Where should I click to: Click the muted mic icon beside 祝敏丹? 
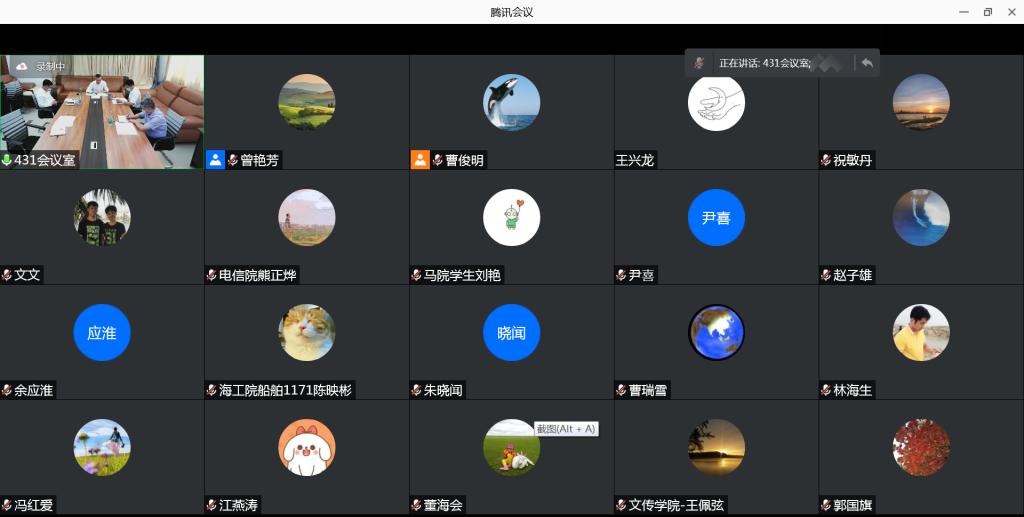pos(826,160)
